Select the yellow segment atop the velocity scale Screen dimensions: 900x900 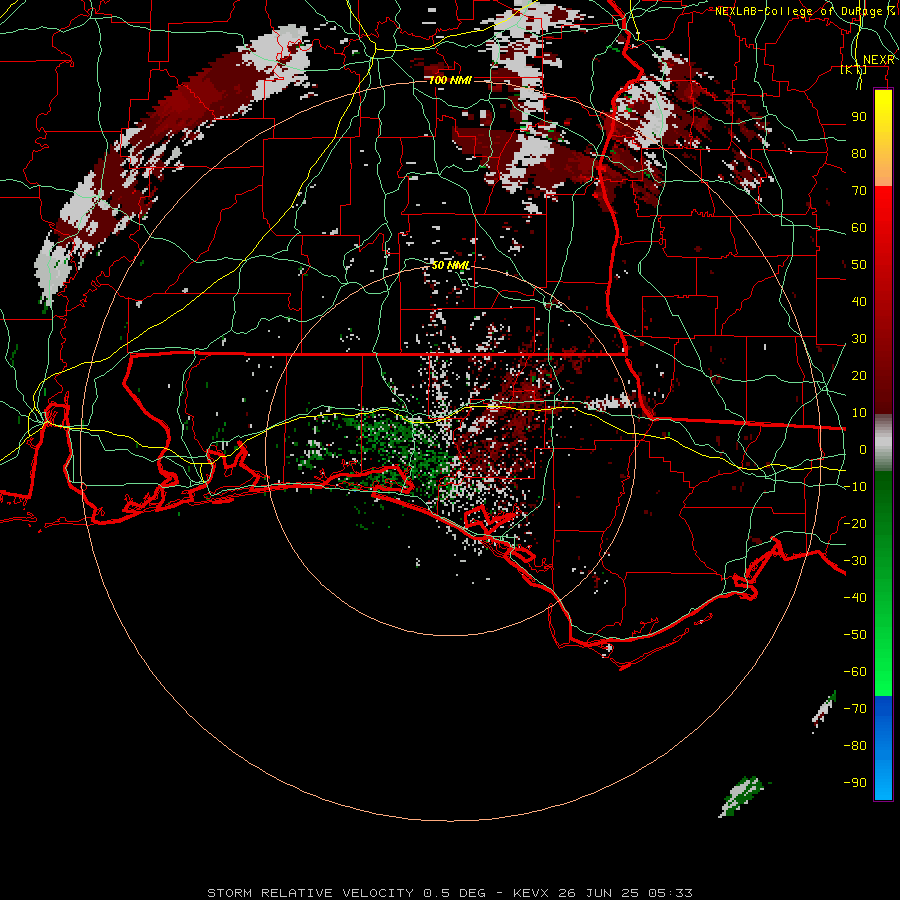[x=883, y=138]
